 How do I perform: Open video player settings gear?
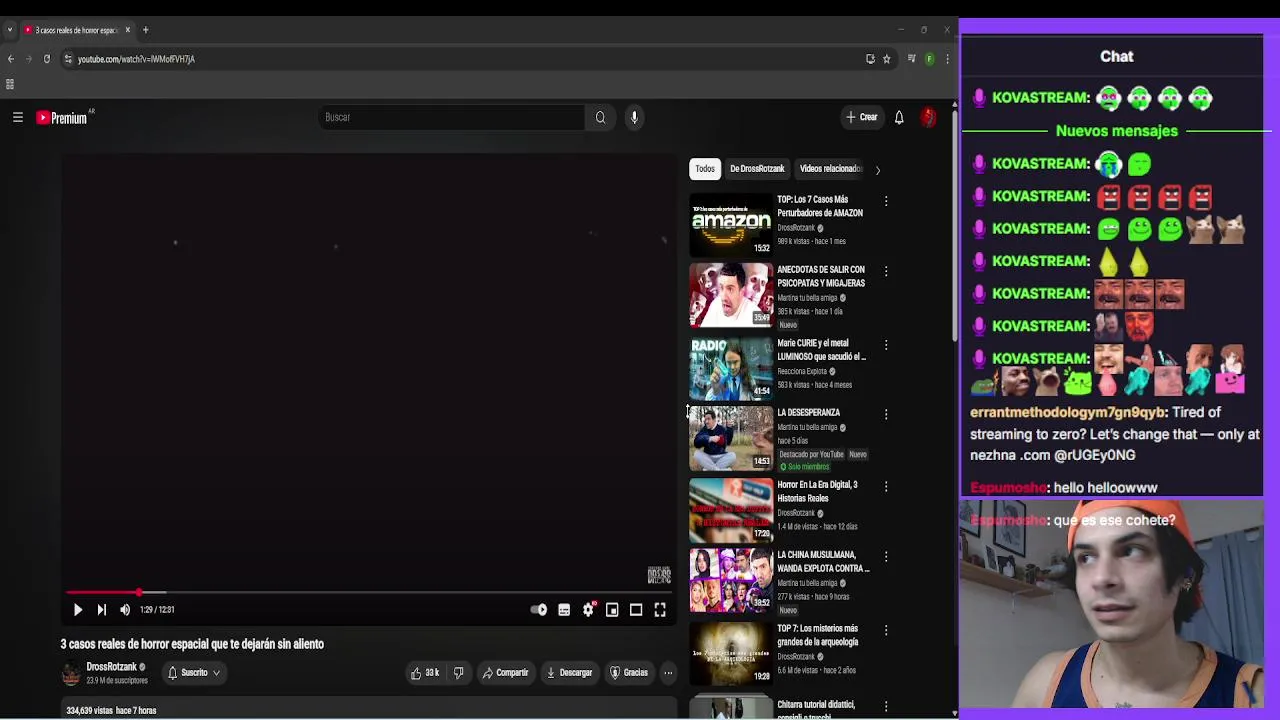588,610
